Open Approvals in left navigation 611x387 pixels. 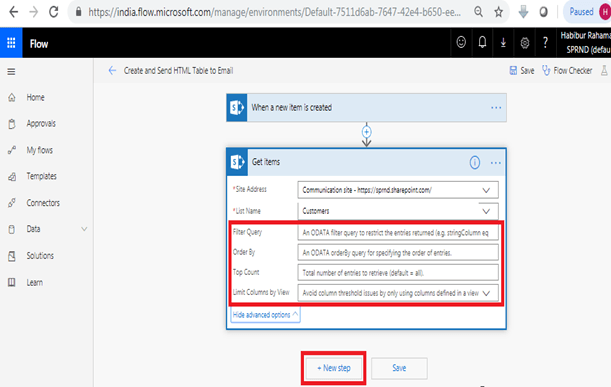coord(41,124)
